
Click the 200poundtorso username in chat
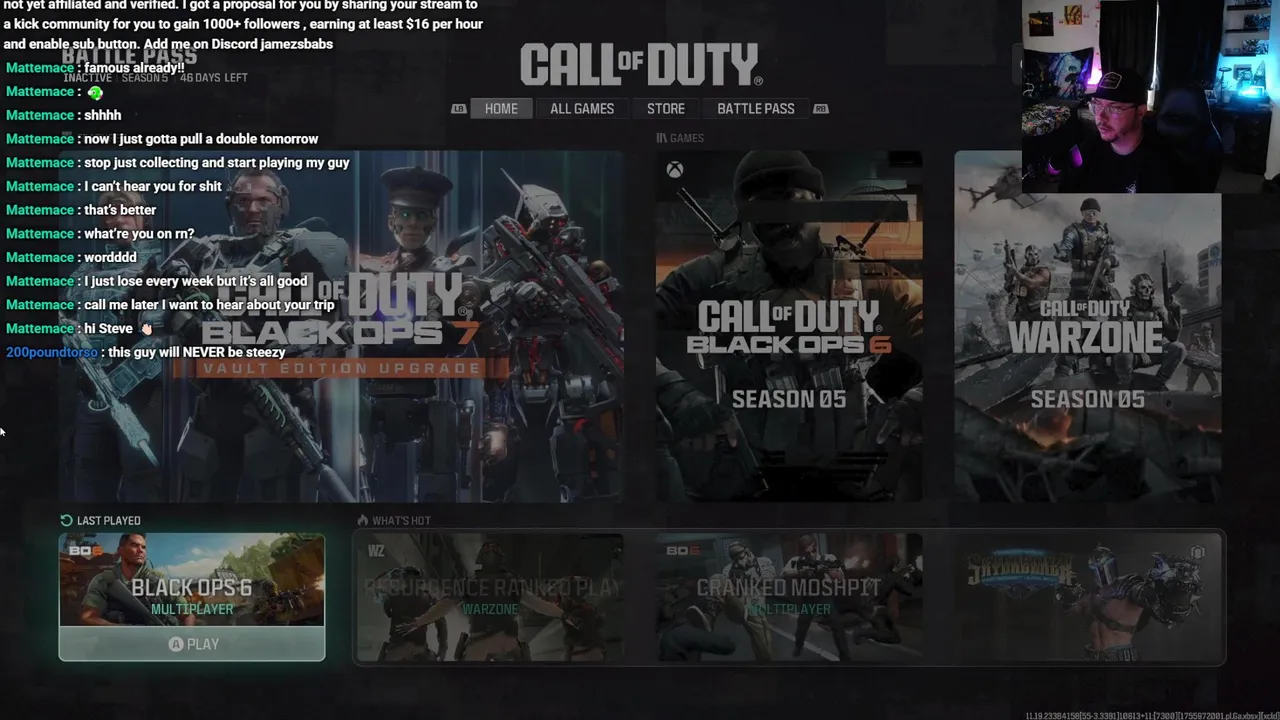tap(52, 352)
